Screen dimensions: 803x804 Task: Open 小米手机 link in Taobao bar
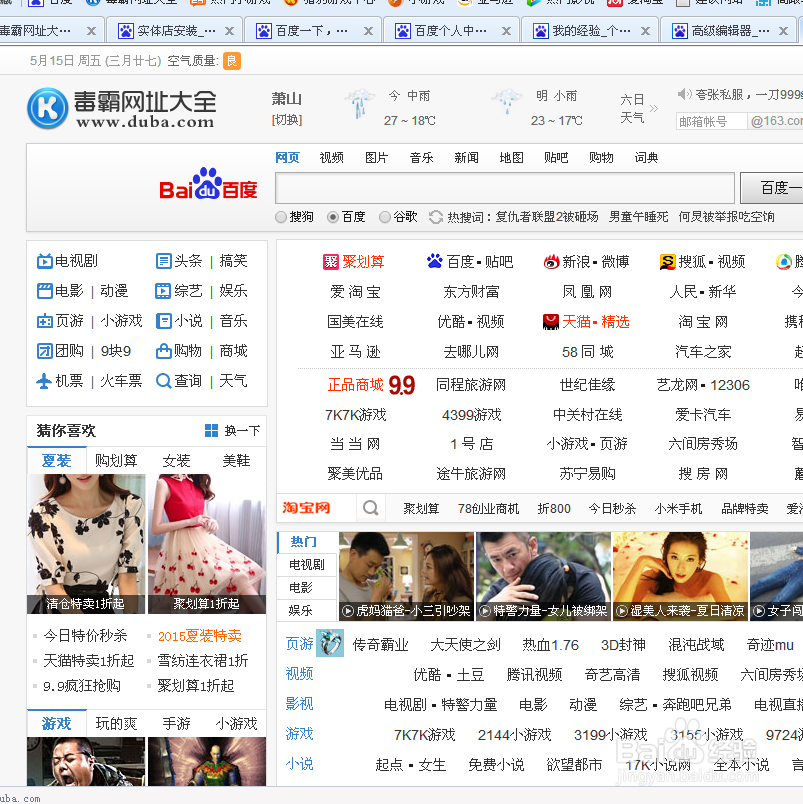point(678,508)
